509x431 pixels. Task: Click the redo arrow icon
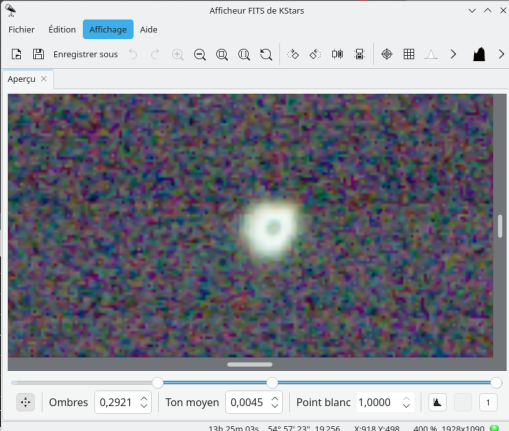tap(155, 54)
